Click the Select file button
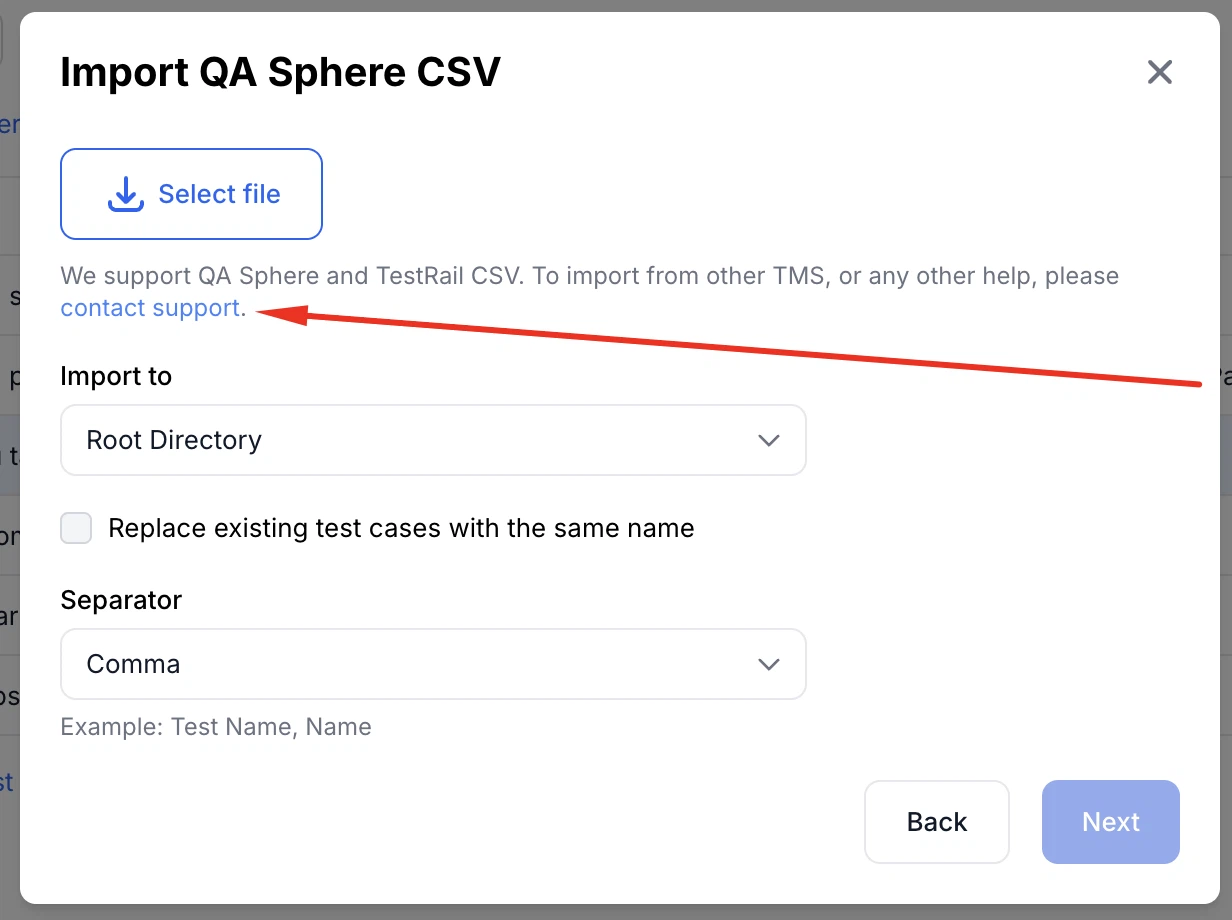Screen dimensions: 1232x920 coord(191,193)
